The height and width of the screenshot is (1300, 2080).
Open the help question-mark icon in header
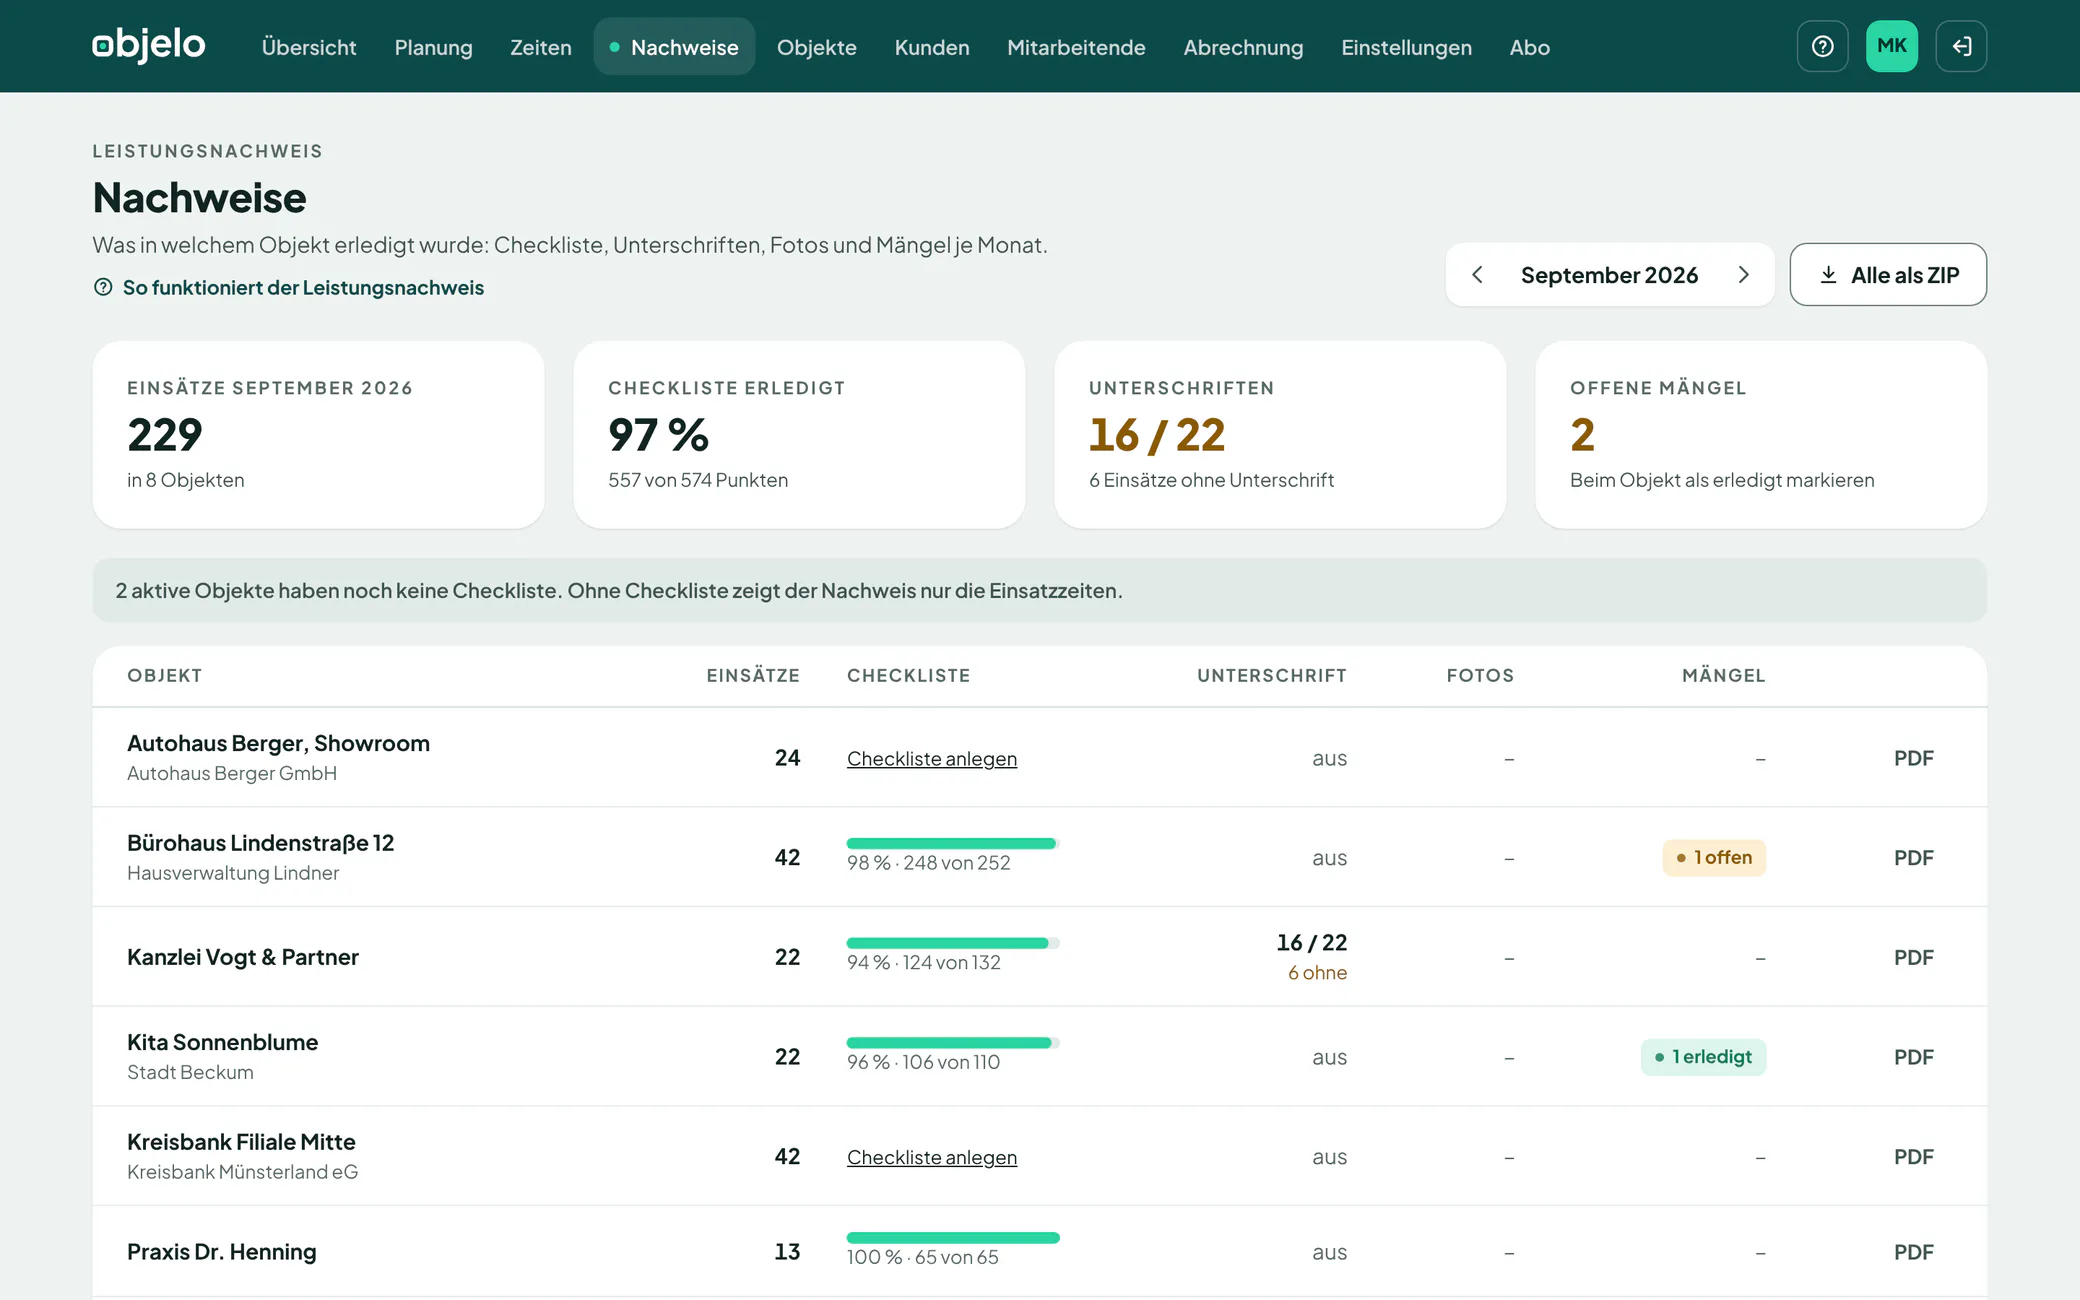coord(1822,46)
